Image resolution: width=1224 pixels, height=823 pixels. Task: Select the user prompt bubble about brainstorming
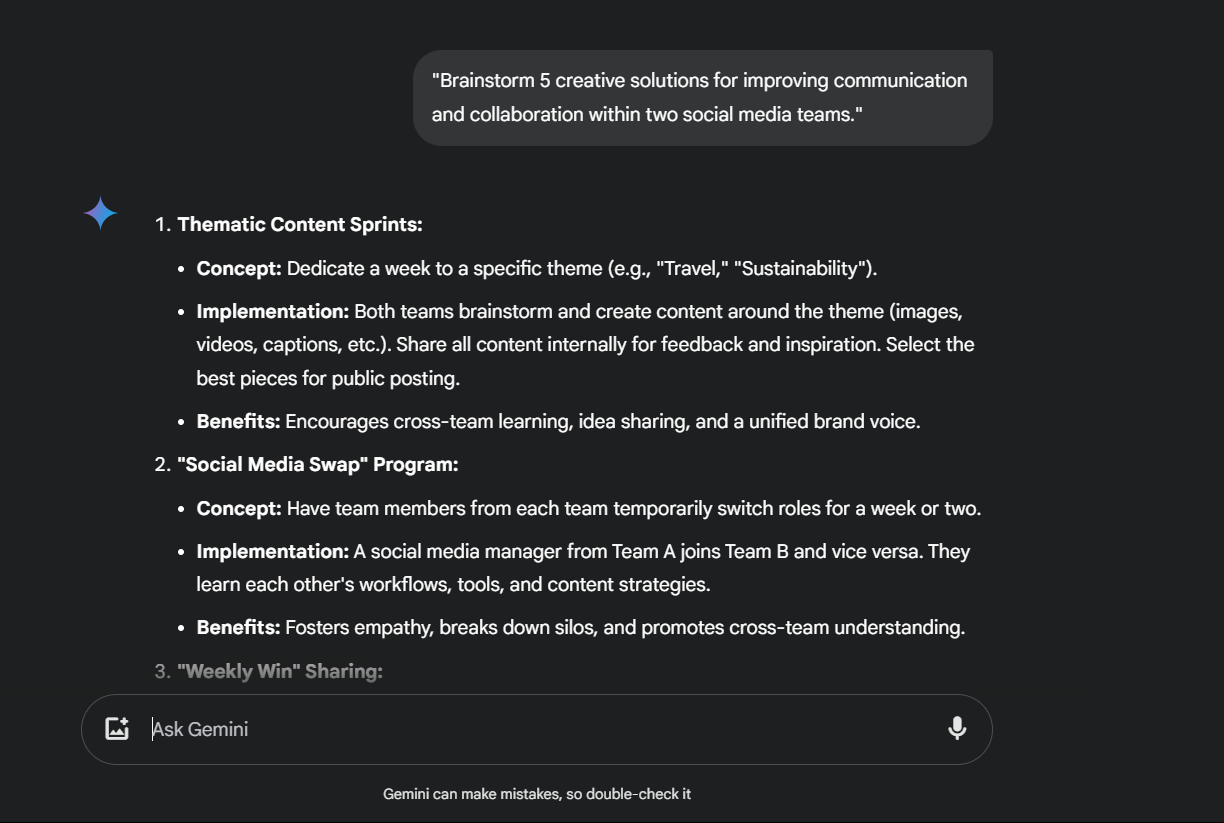[x=703, y=98]
